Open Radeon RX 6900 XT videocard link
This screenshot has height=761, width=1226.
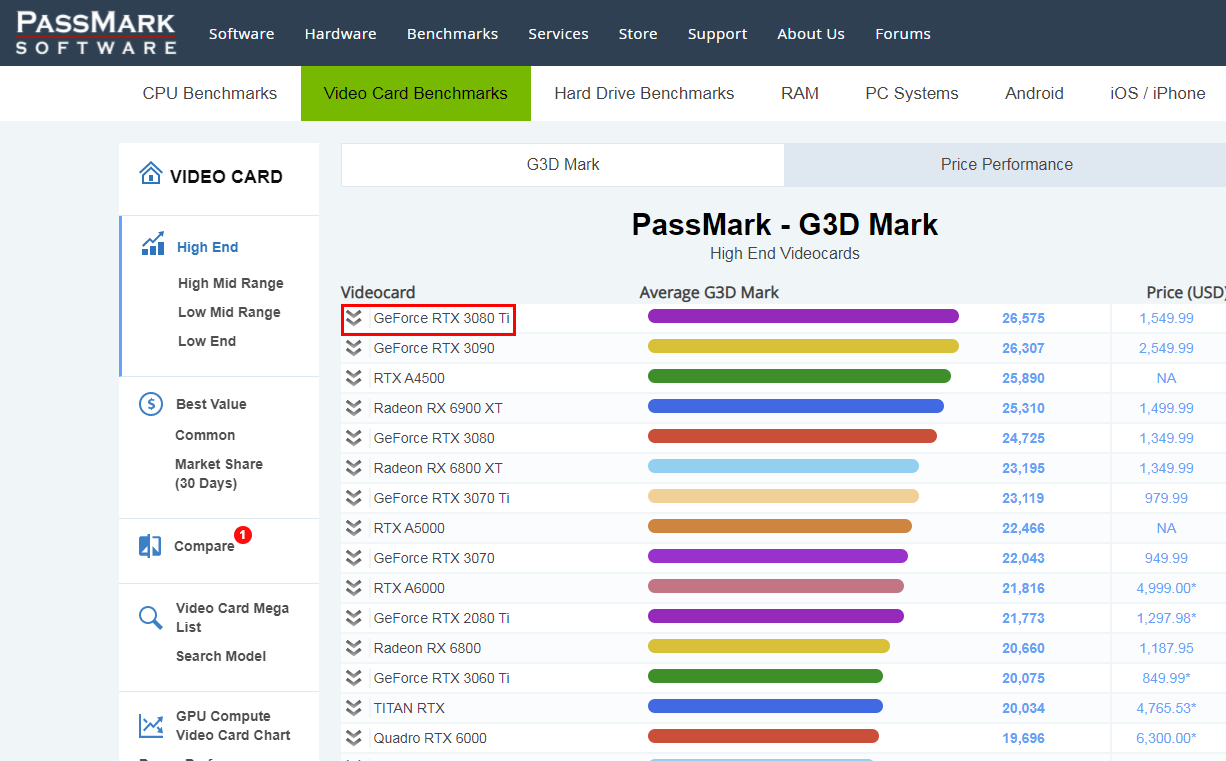[x=438, y=408]
